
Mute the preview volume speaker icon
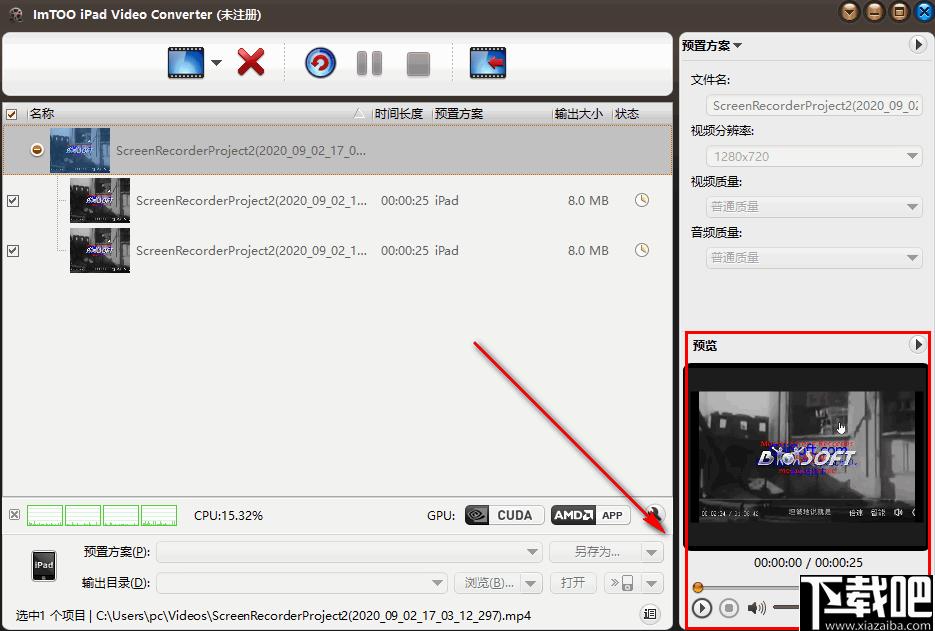coord(757,608)
